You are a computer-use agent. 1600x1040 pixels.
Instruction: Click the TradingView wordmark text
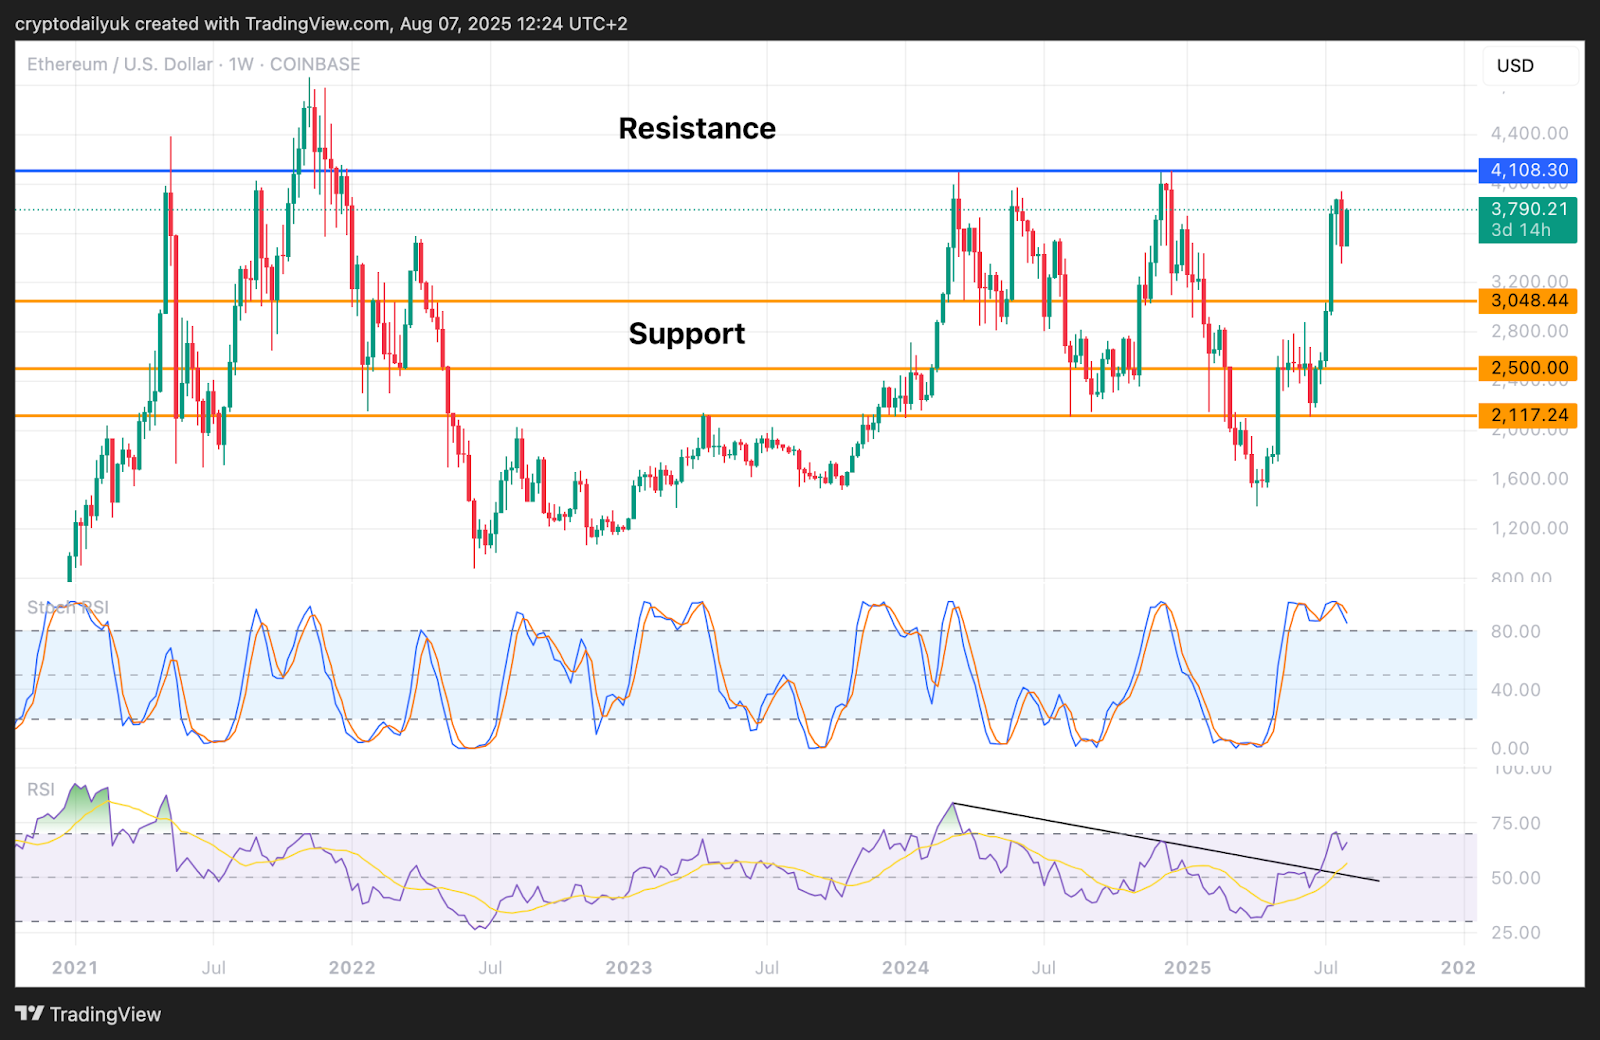tap(105, 1015)
